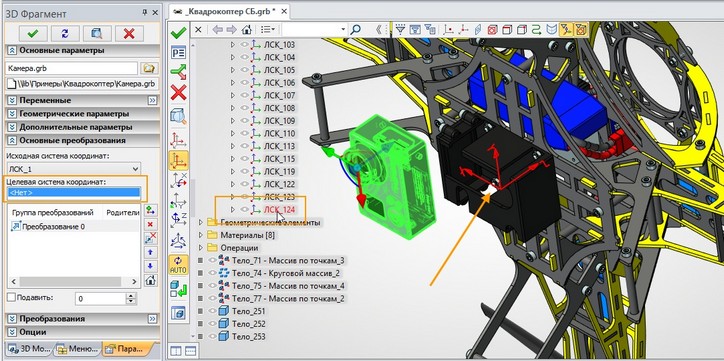Click the preview magnifier button in 3D Фрагмент

point(97,33)
